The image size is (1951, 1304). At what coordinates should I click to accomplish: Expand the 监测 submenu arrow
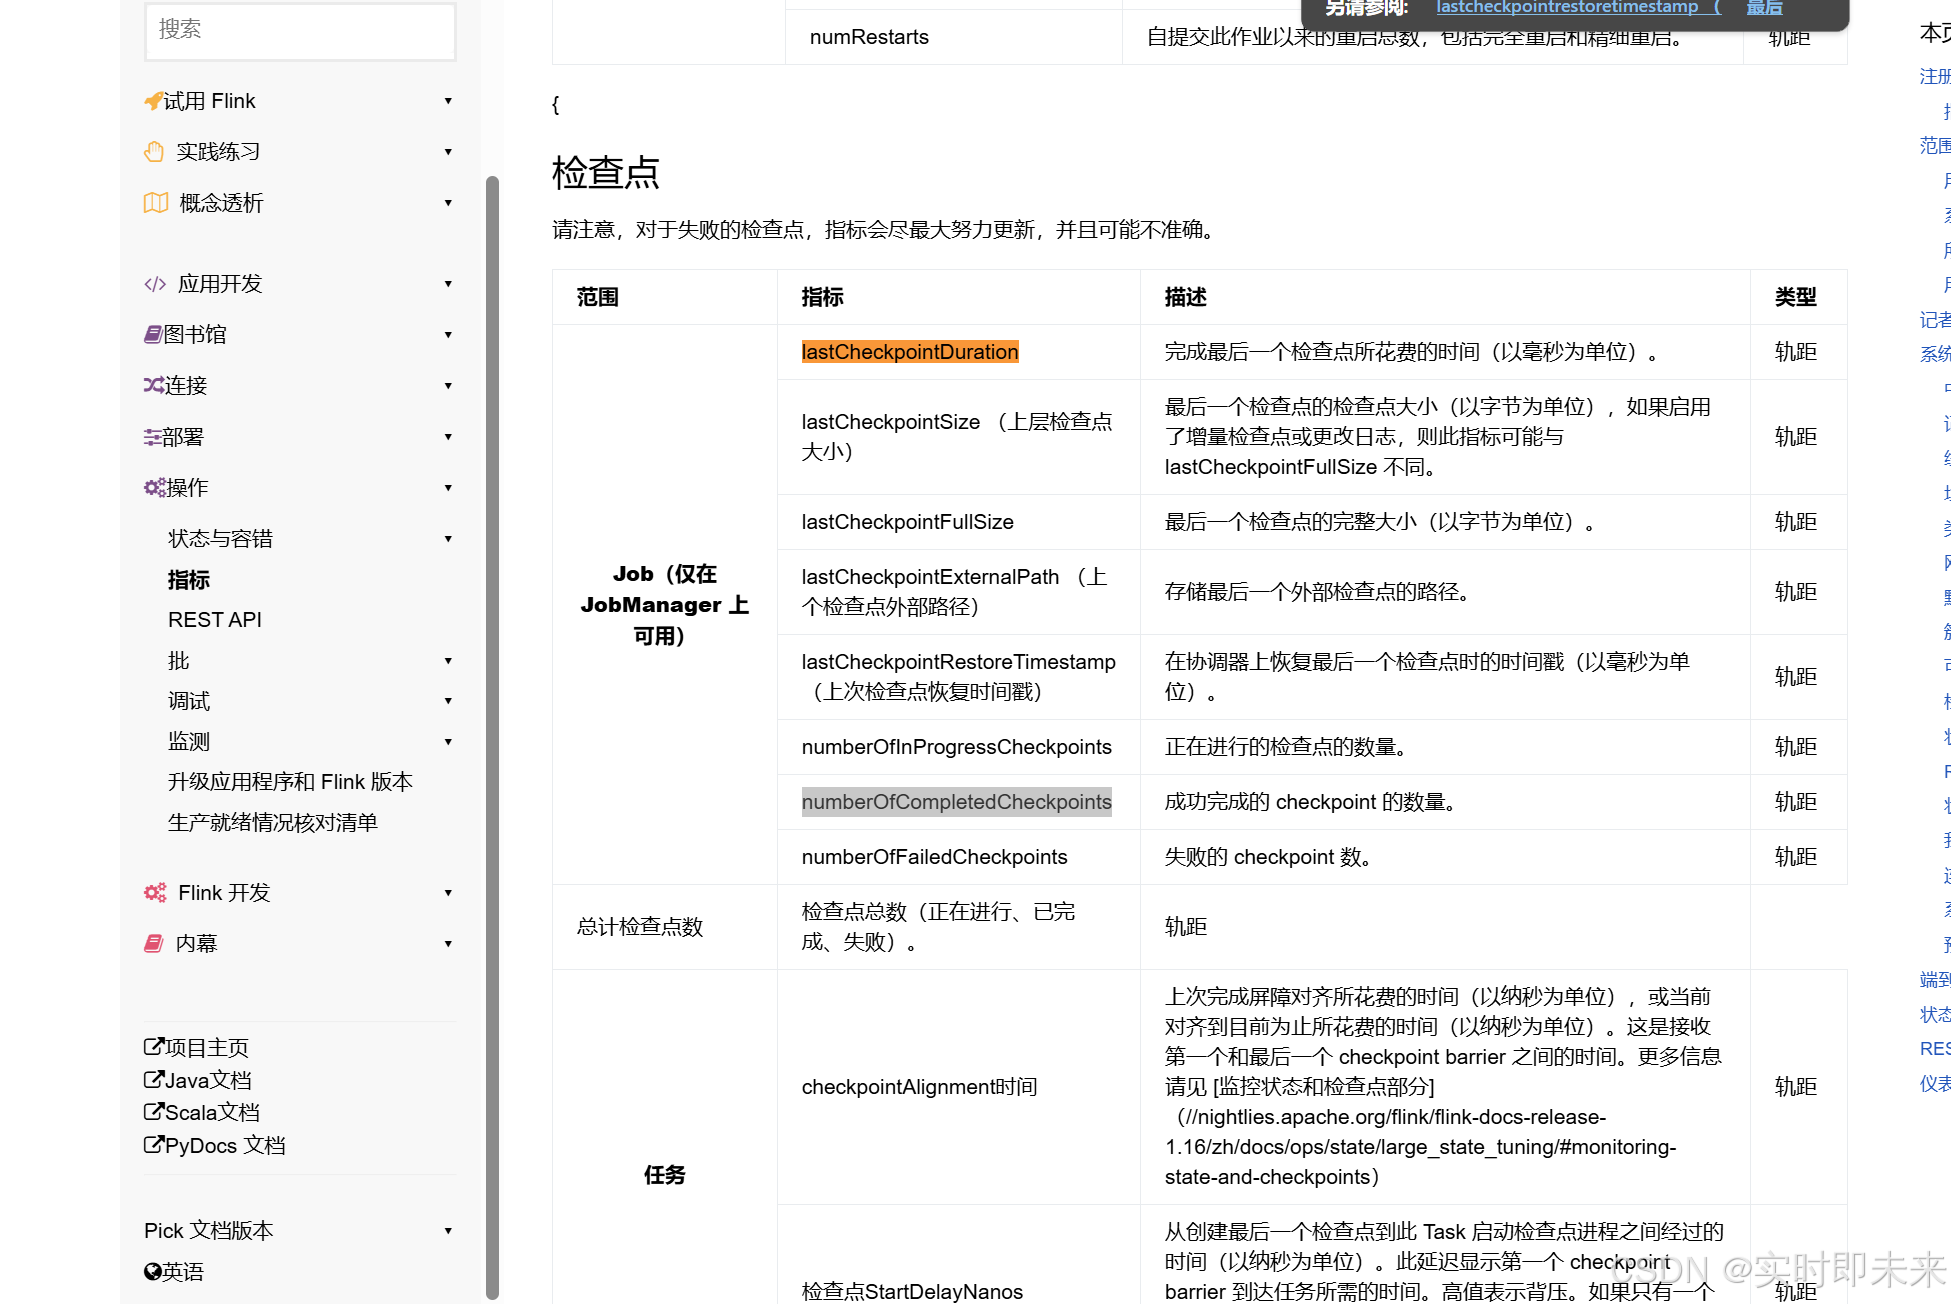(448, 742)
